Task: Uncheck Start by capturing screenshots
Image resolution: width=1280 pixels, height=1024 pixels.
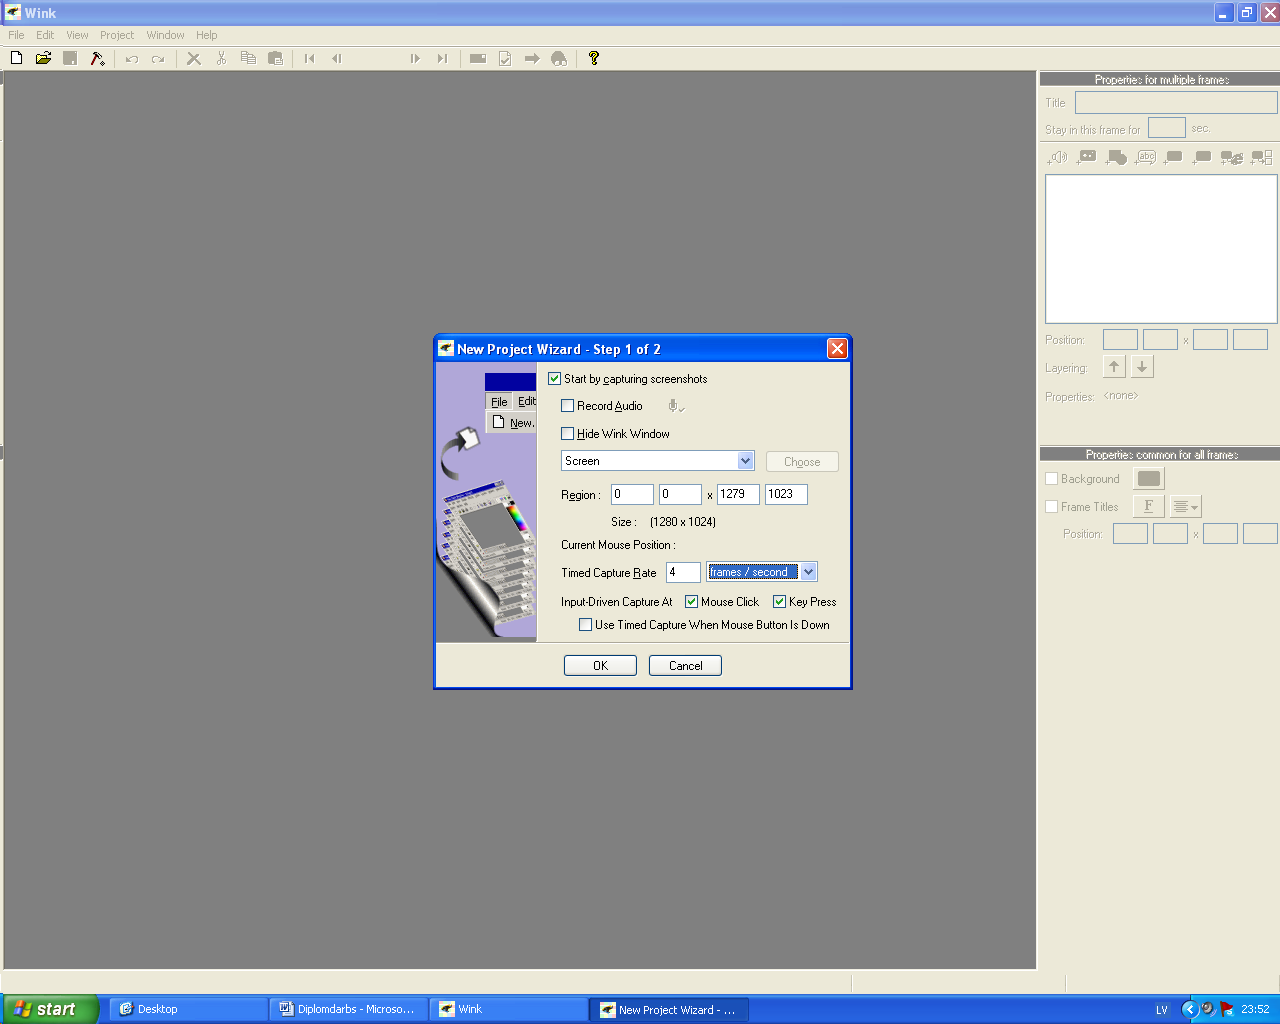Action: tap(555, 379)
